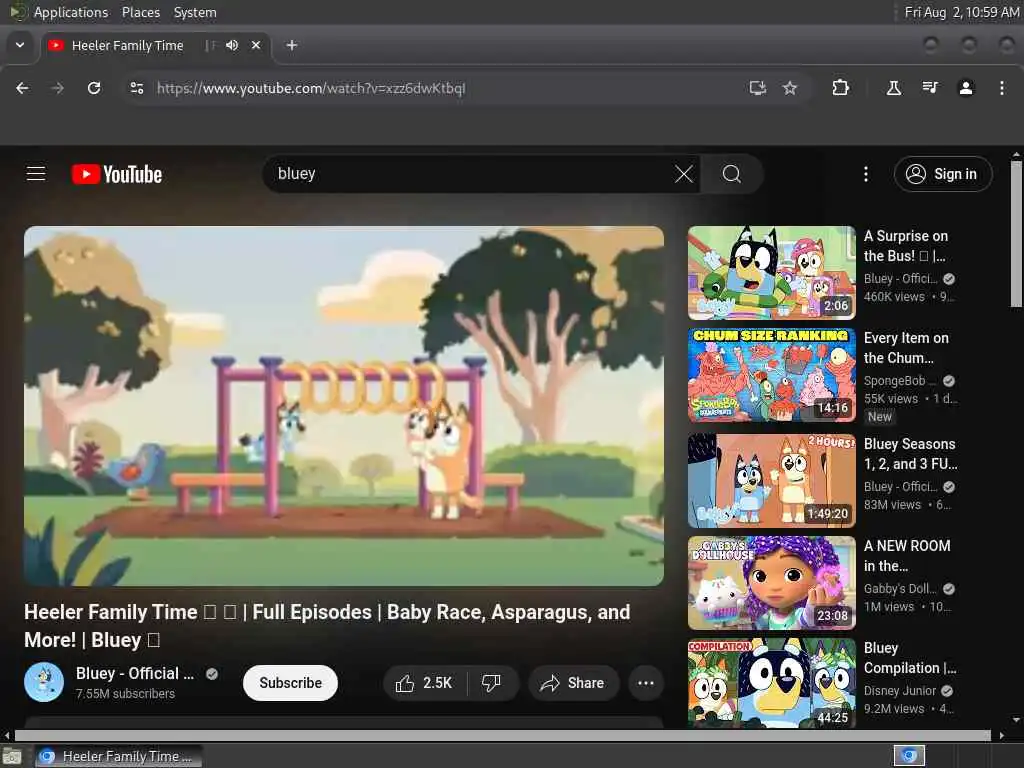Reload the page
The height and width of the screenshot is (768, 1024).
click(94, 88)
